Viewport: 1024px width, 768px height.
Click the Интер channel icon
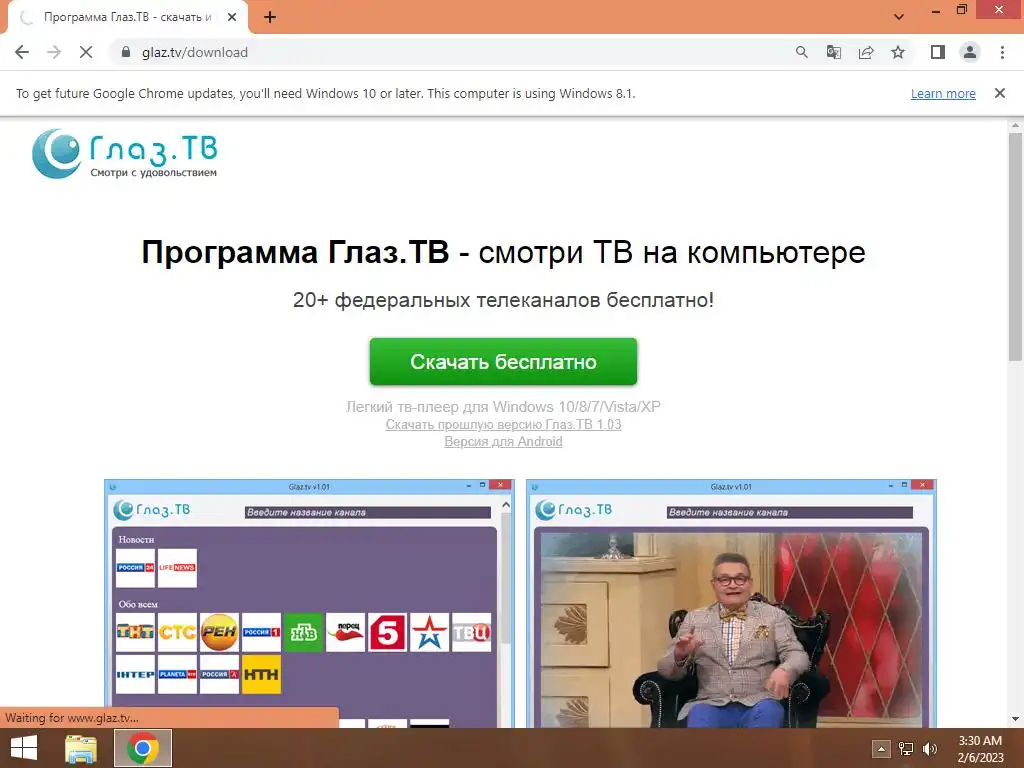[x=135, y=674]
